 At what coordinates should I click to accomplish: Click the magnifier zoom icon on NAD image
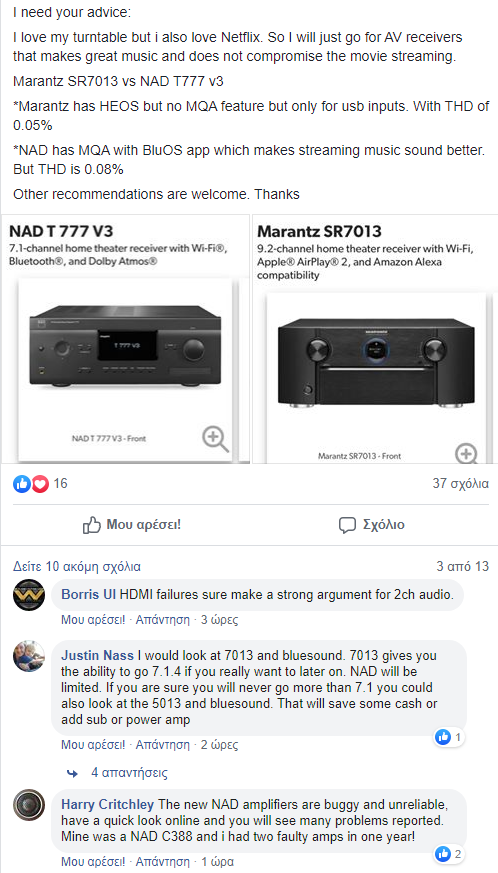coord(215,439)
